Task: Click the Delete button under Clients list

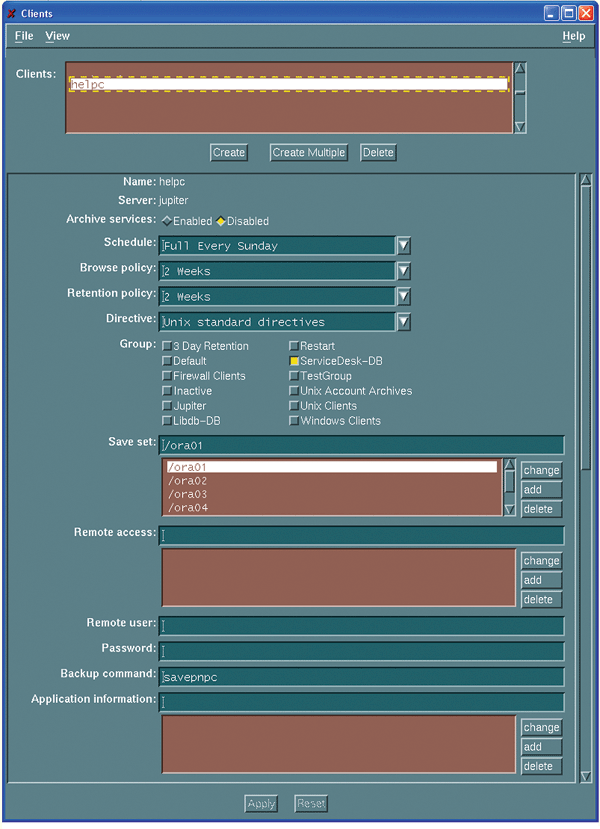Action: 378,152
